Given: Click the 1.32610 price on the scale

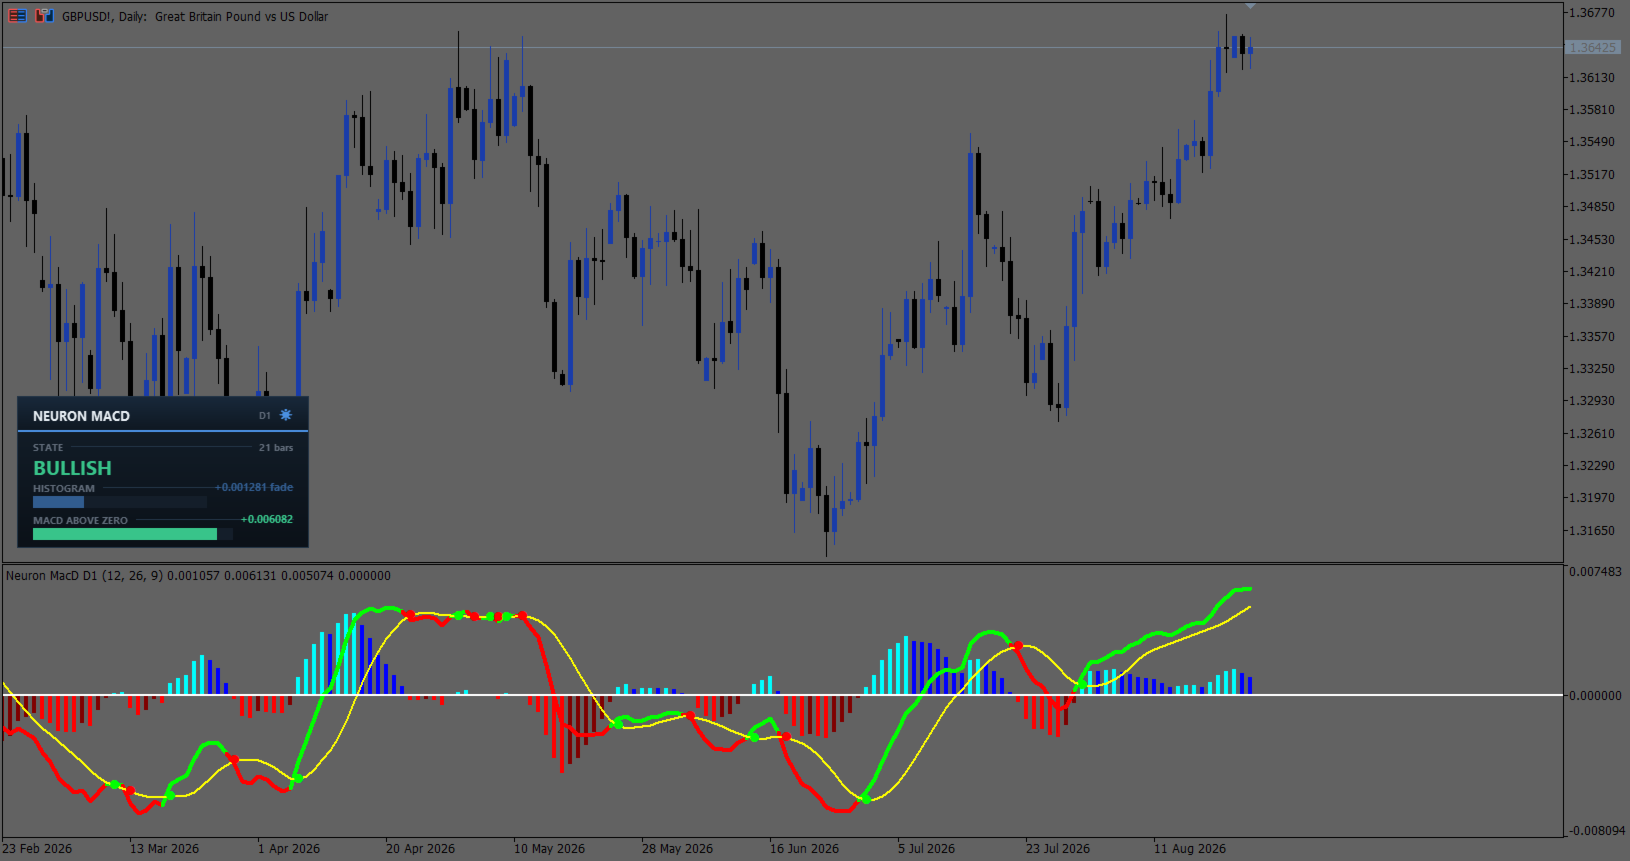Looking at the screenshot, I should coord(1593,434).
